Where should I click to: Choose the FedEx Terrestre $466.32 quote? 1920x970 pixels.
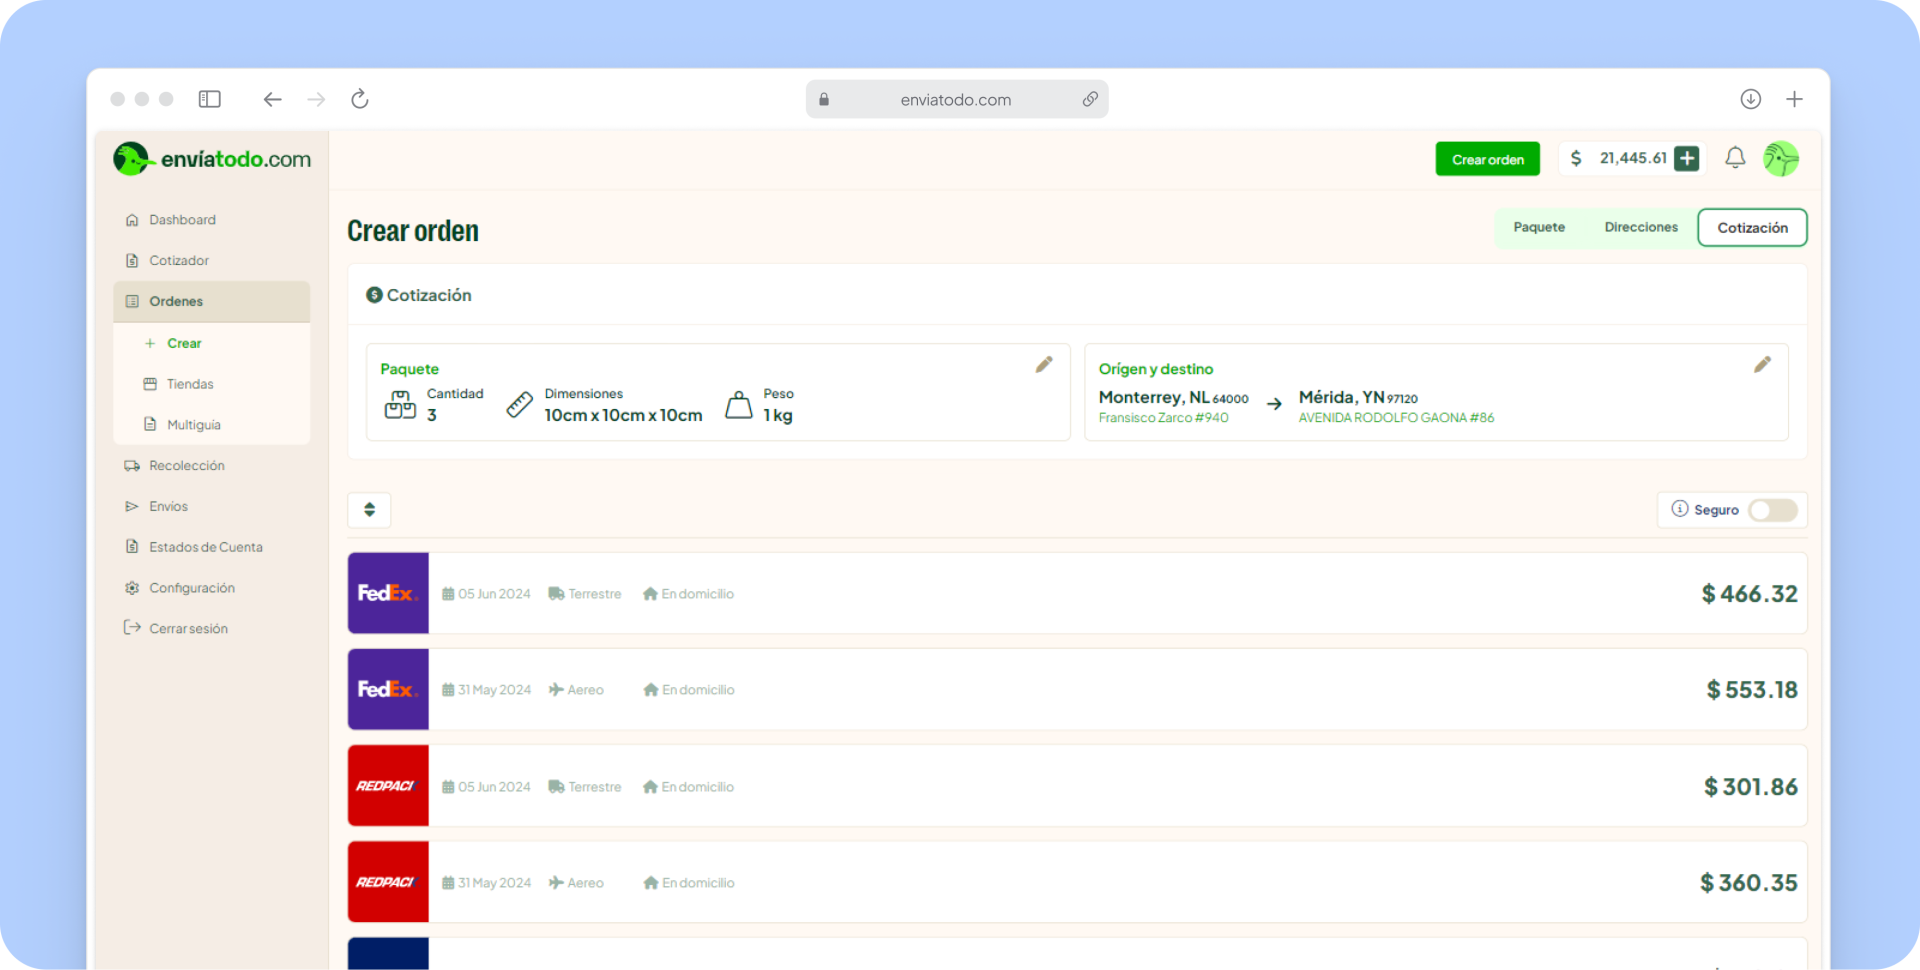click(1077, 593)
